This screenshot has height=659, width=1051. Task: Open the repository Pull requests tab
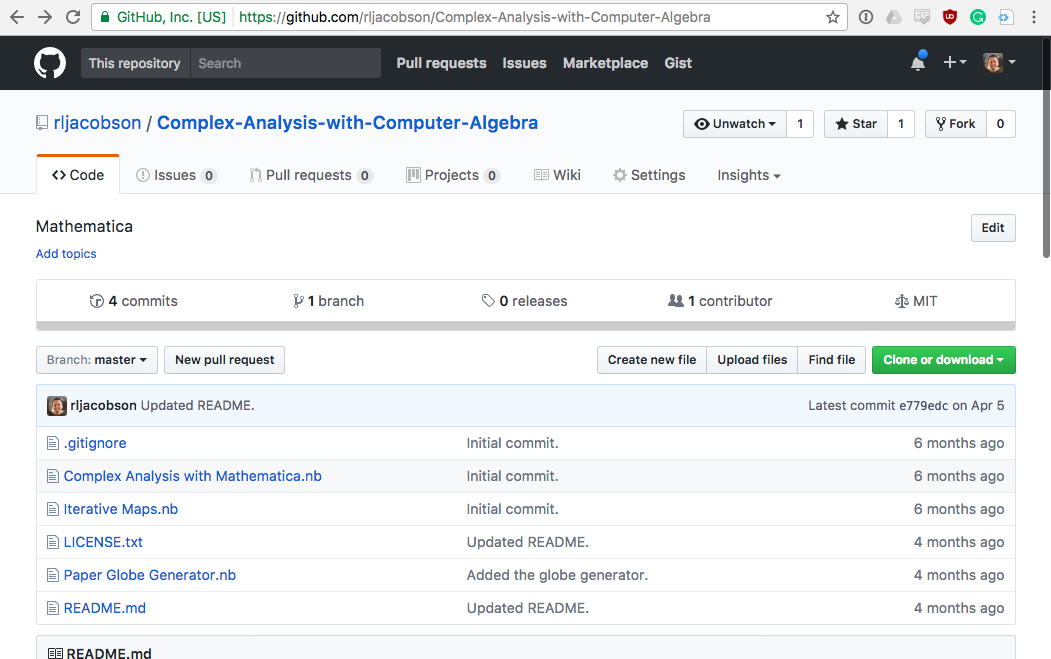(x=311, y=175)
